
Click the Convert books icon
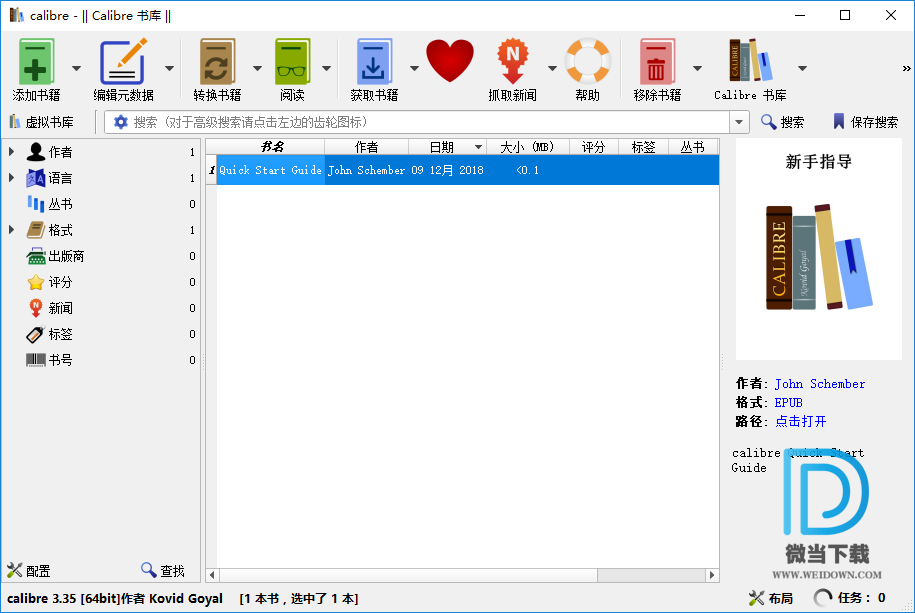[217, 63]
